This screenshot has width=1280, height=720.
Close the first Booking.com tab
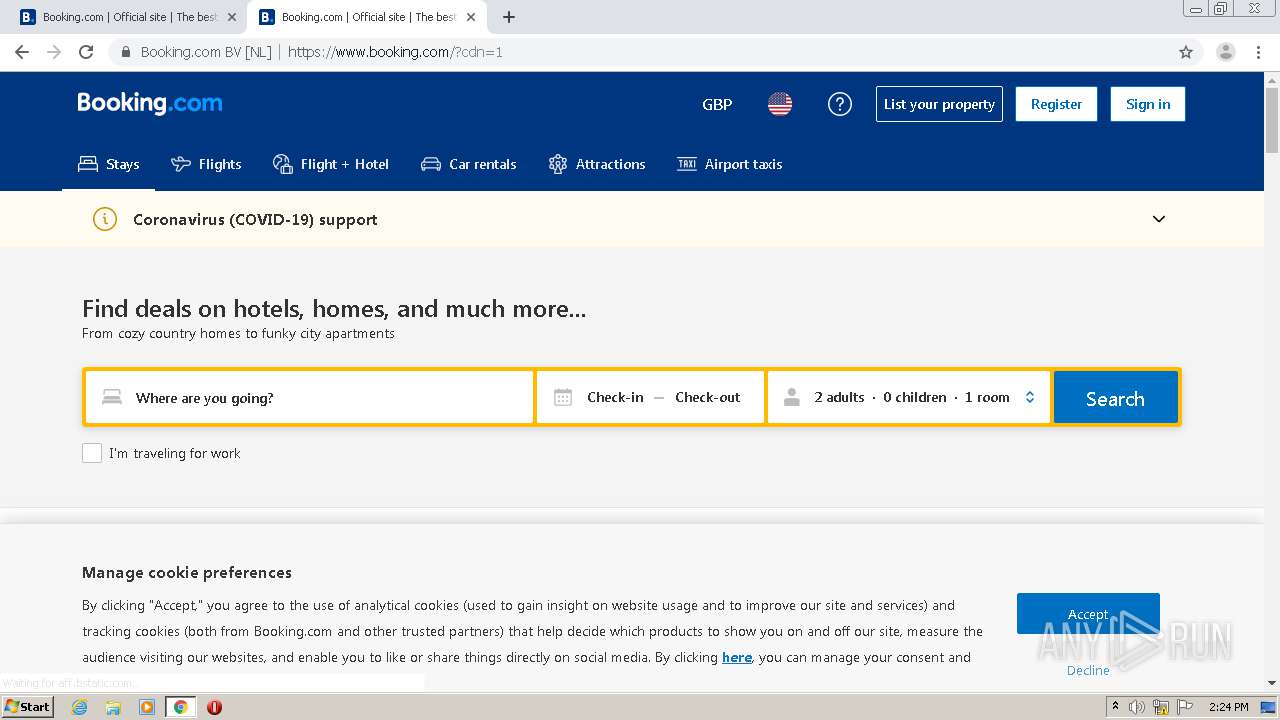coord(232,17)
